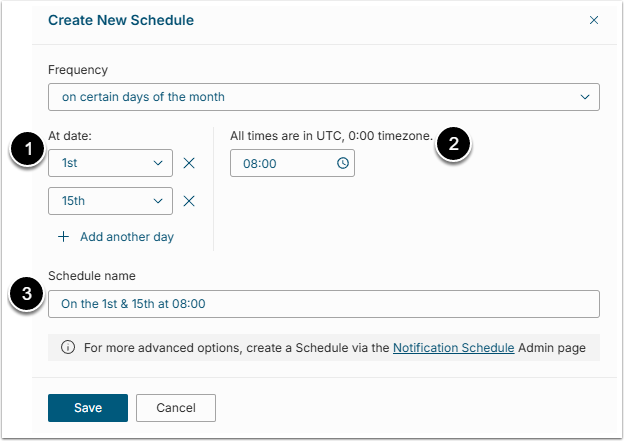Open the 15th day selector dropdown
Screen dimensions: 624x441
pyautogui.click(x=110, y=201)
